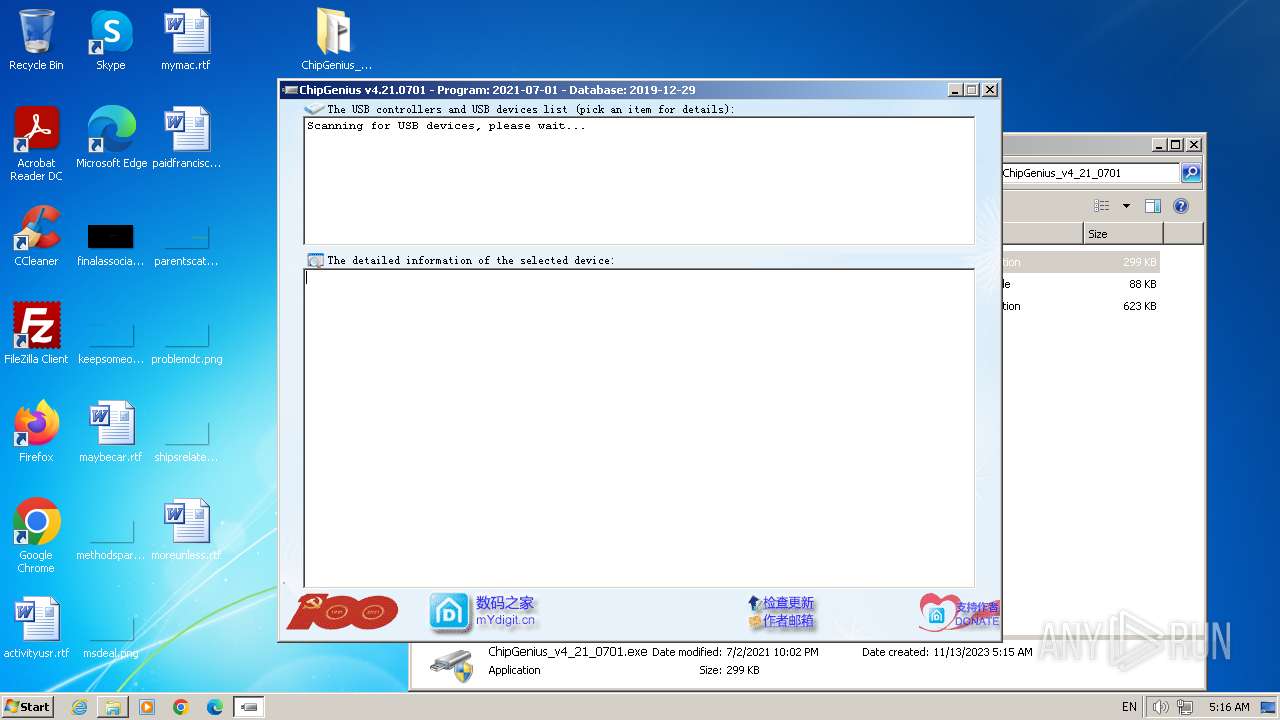1280x720 pixels.
Task: Click the DONATE heart icon
Action: click(x=958, y=612)
